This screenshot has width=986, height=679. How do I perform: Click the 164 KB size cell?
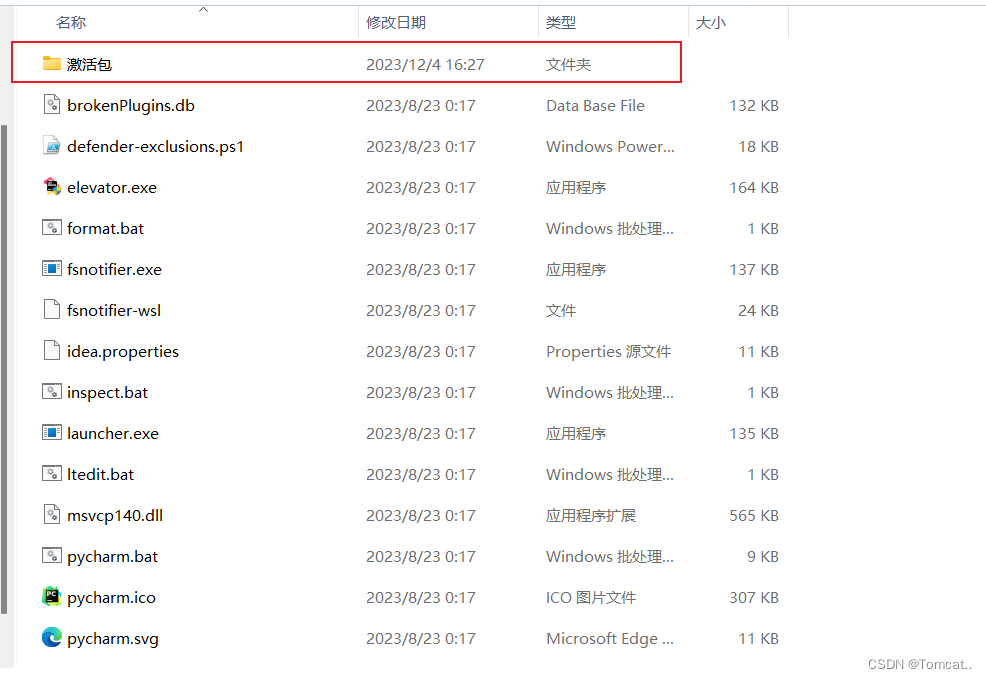coord(754,187)
